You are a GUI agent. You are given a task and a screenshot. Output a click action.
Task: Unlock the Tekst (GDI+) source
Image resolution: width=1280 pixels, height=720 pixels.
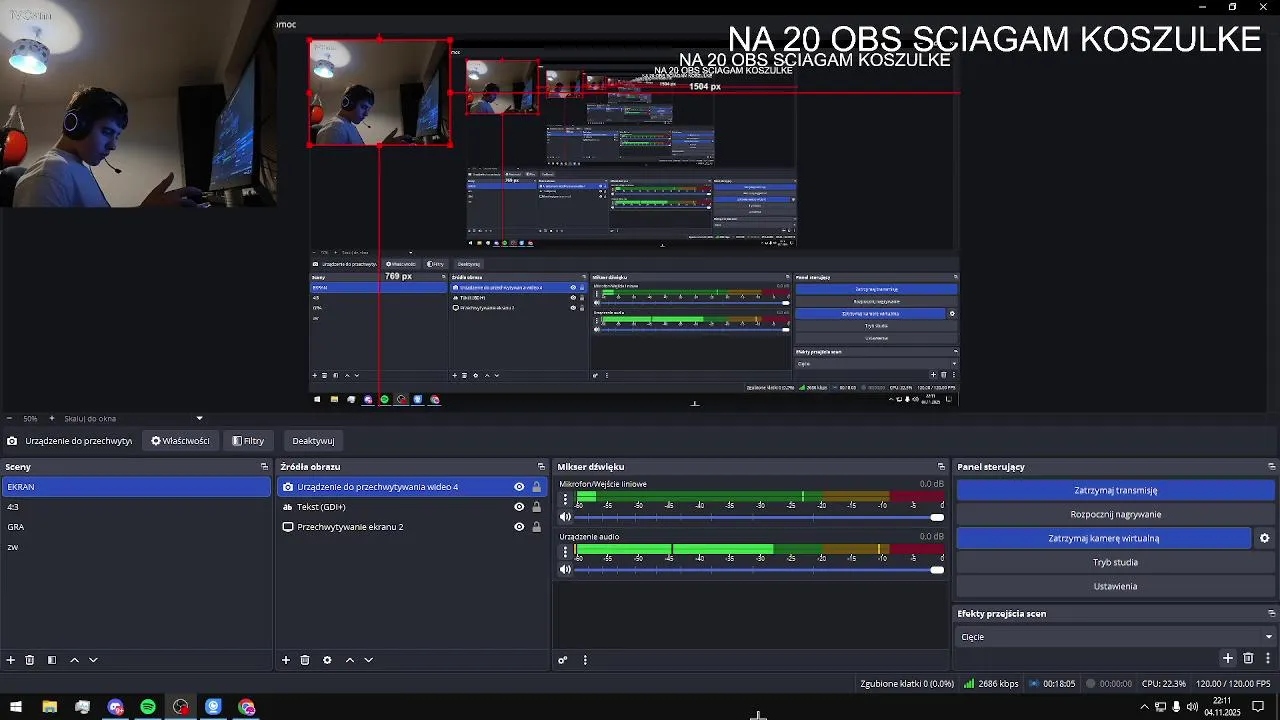point(536,507)
